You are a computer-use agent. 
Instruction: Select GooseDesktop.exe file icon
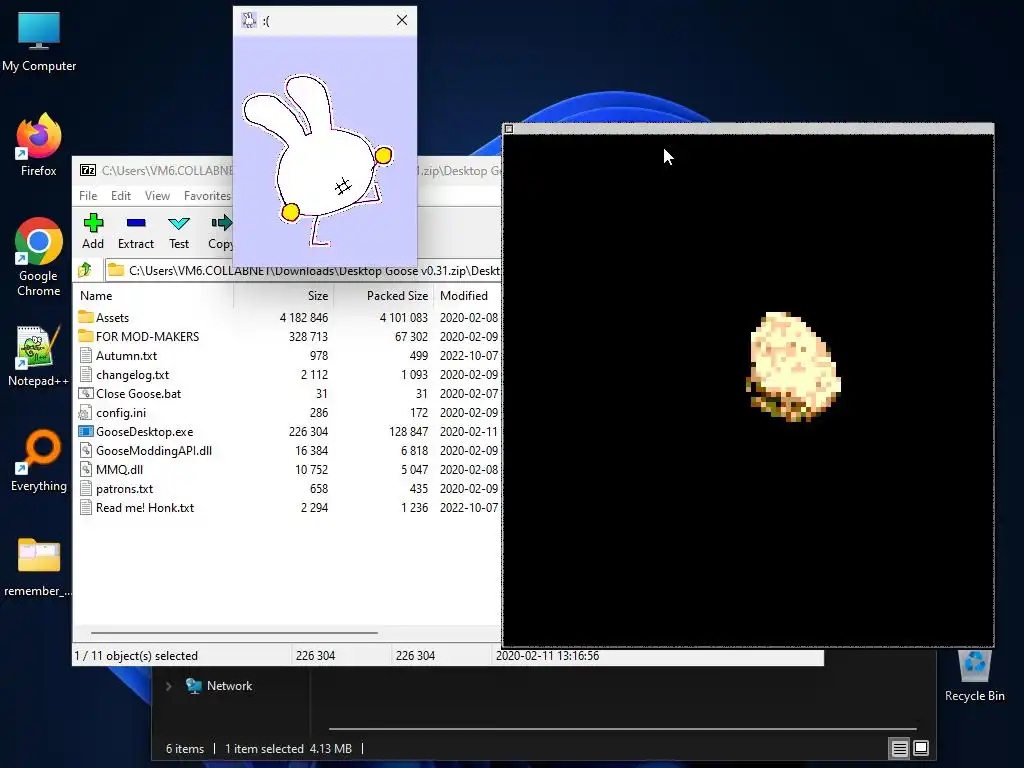click(x=86, y=432)
